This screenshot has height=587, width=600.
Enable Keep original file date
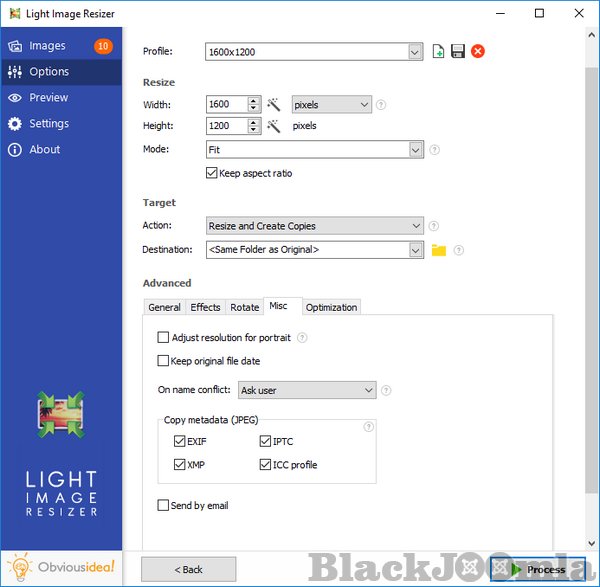point(164,361)
